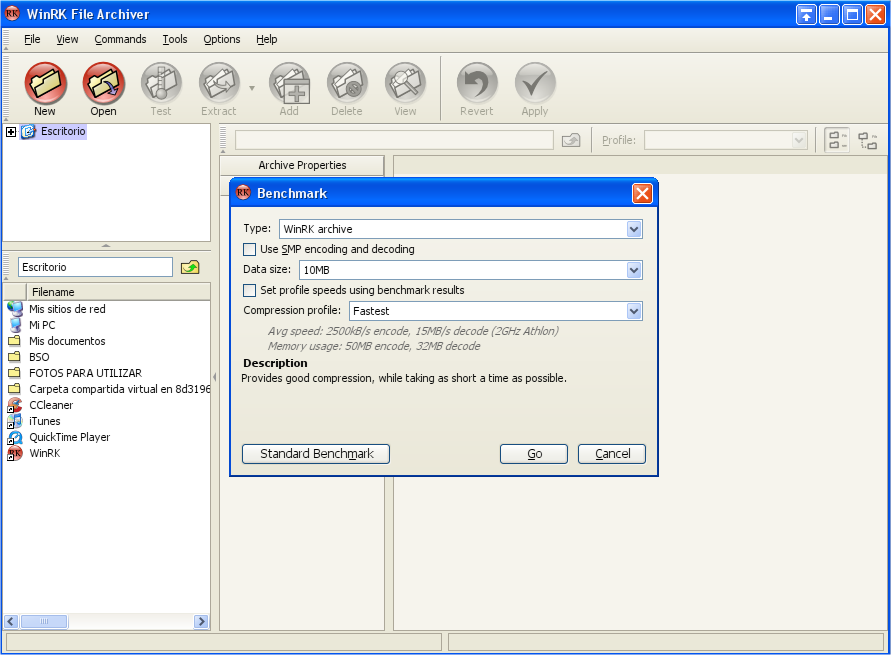This screenshot has height=655, width=891.
Task: Click the Go button
Action: point(534,454)
